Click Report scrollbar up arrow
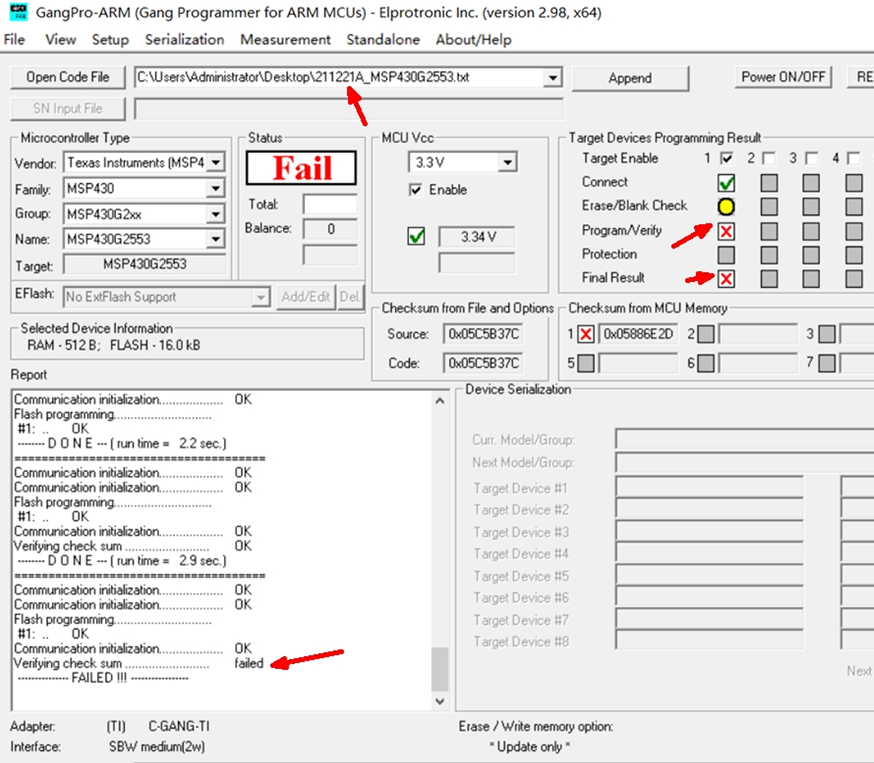The width and height of the screenshot is (874, 763). [x=440, y=401]
